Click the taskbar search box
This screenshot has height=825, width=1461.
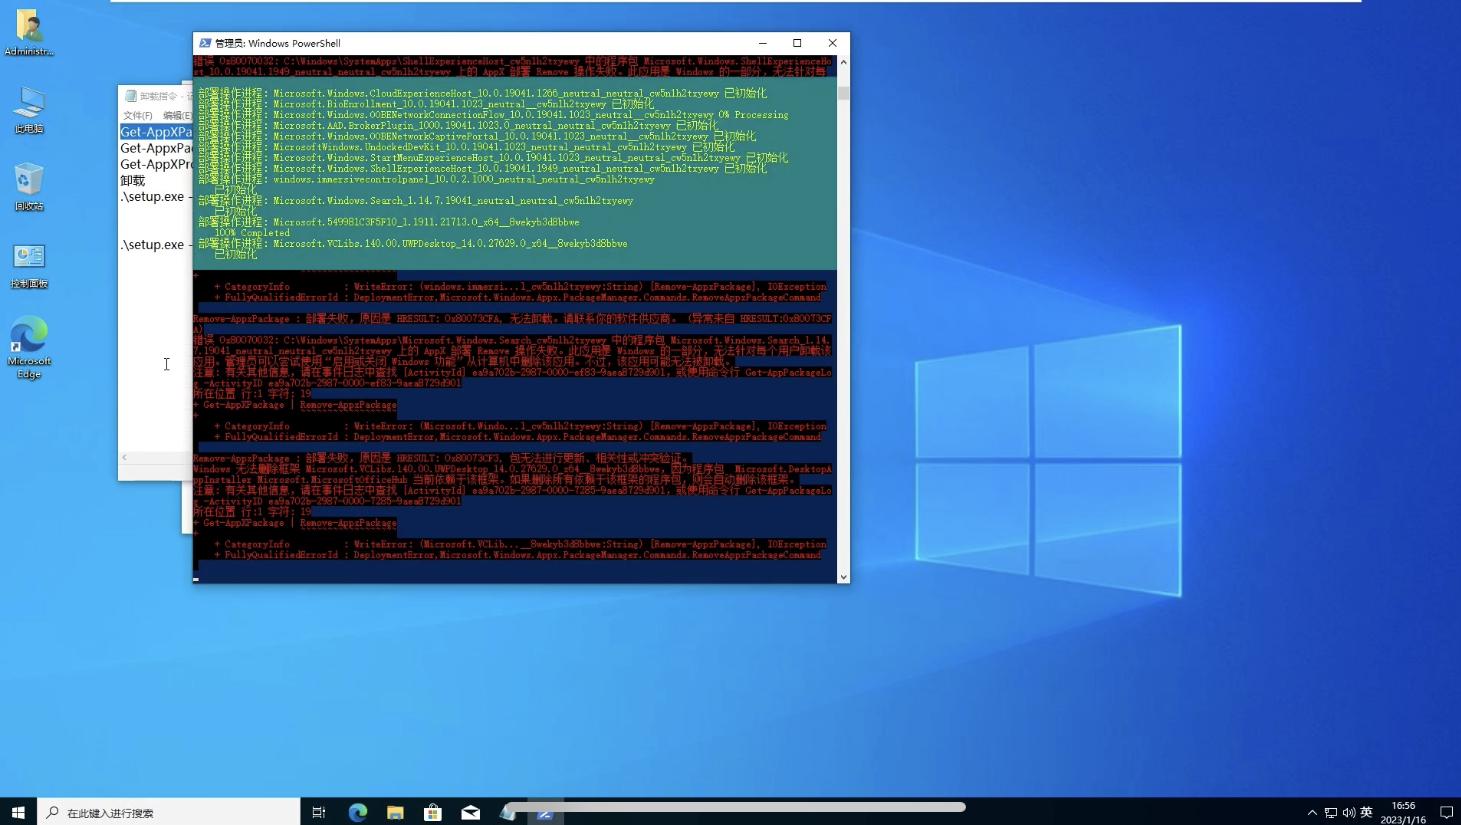[x=169, y=812]
